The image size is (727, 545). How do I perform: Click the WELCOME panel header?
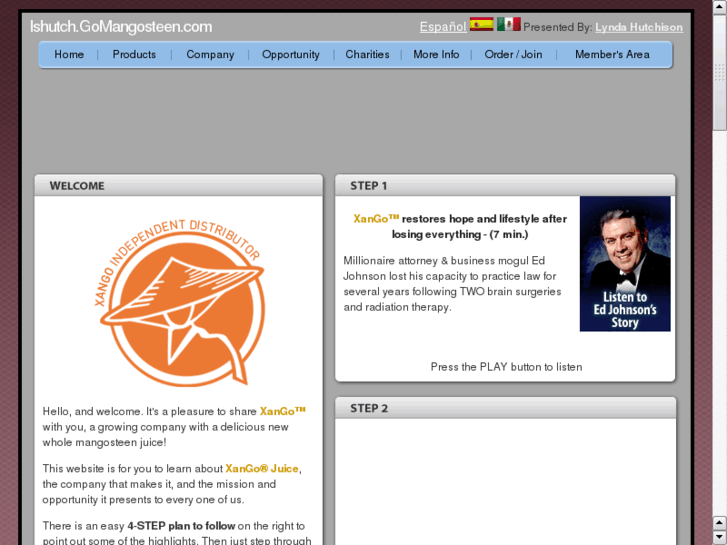179,186
